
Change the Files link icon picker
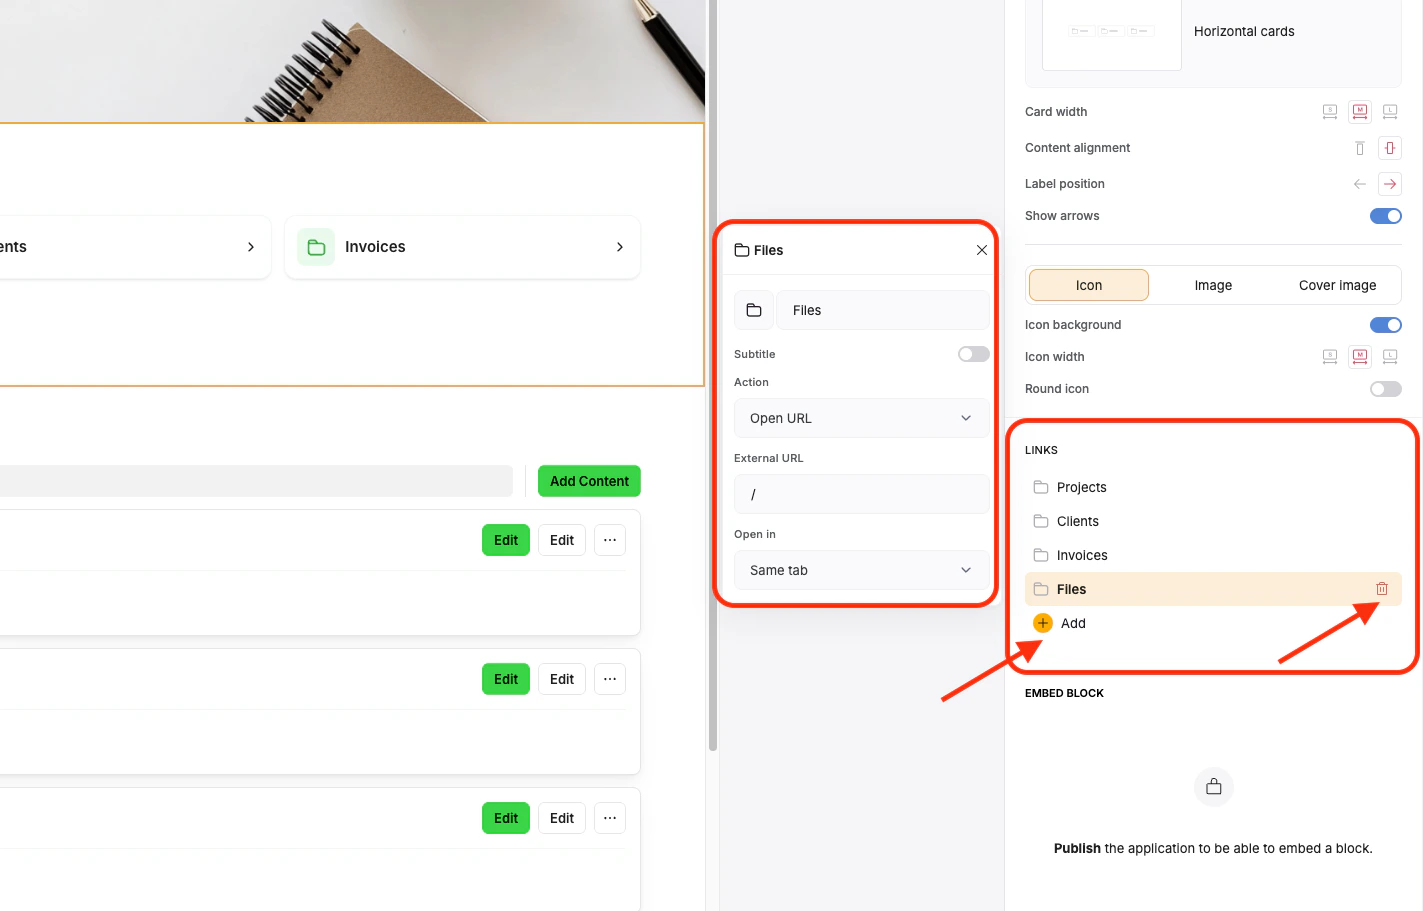(754, 310)
